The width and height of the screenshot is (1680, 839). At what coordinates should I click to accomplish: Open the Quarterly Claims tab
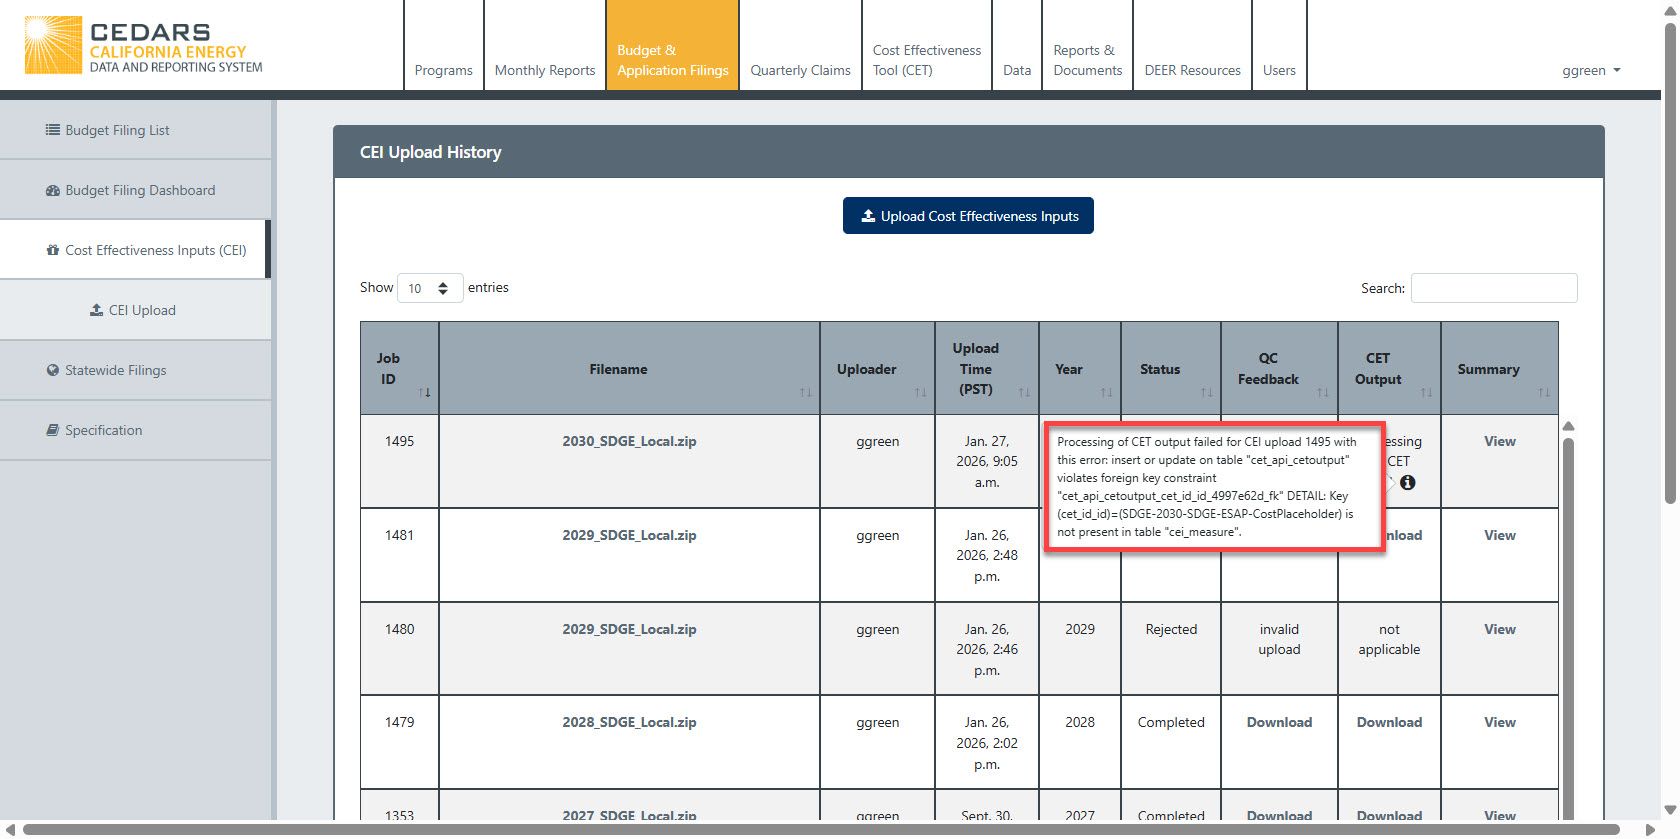tap(800, 70)
